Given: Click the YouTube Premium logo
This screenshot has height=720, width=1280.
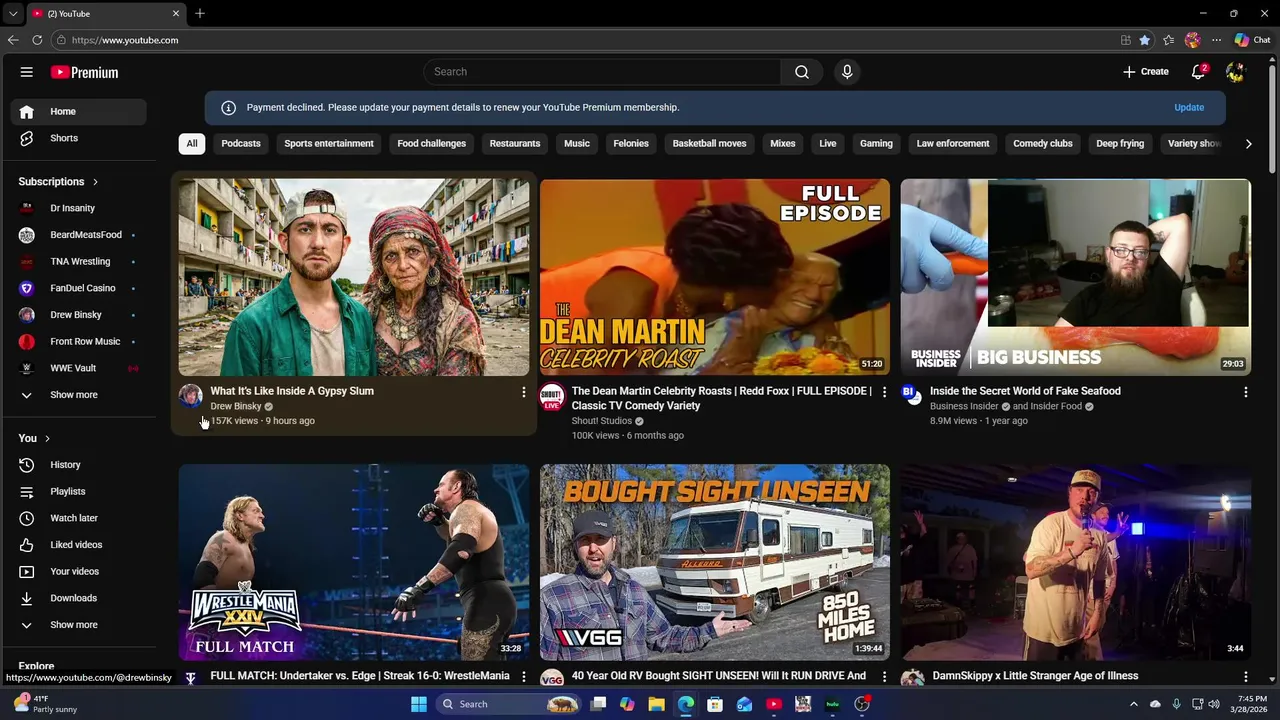Looking at the screenshot, I should [85, 72].
